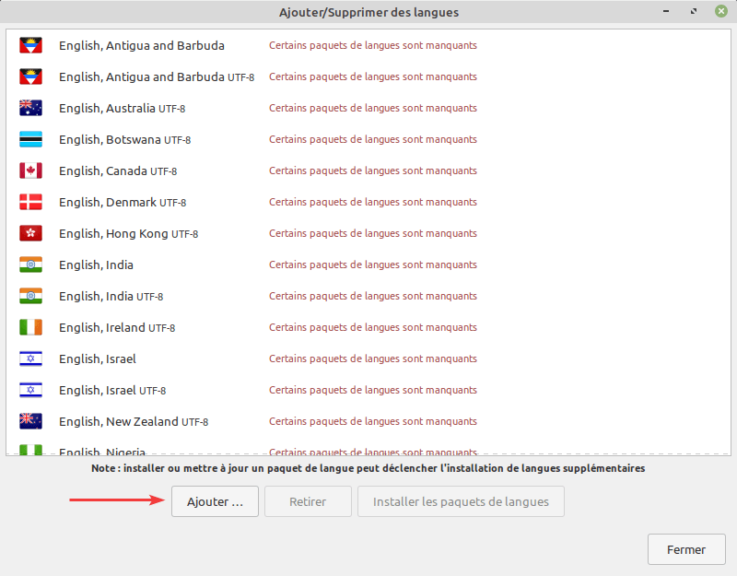
Task: Click the Ireland flag icon
Action: [31, 327]
